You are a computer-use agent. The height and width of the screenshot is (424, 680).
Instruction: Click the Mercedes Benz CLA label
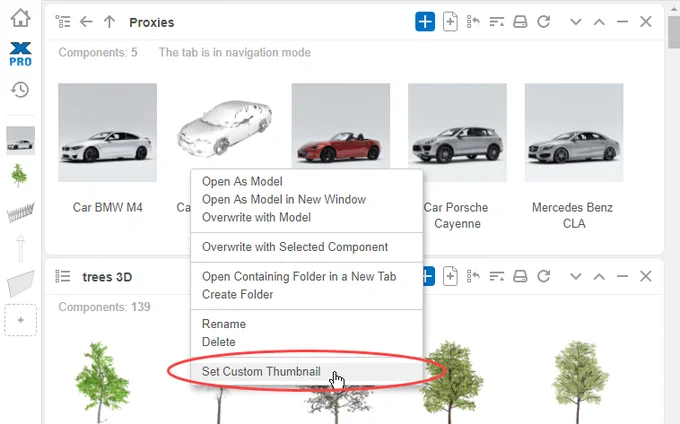572,215
